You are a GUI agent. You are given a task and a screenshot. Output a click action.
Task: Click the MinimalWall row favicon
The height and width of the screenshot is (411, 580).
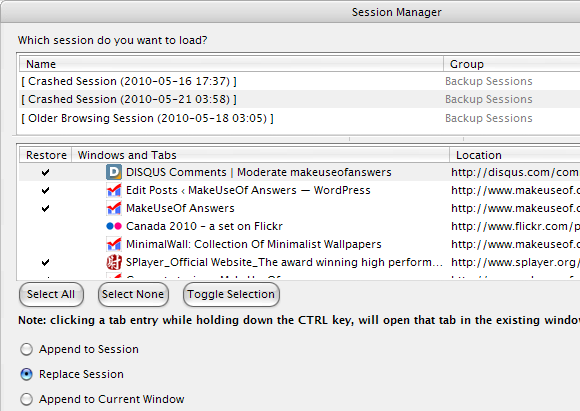click(x=114, y=244)
